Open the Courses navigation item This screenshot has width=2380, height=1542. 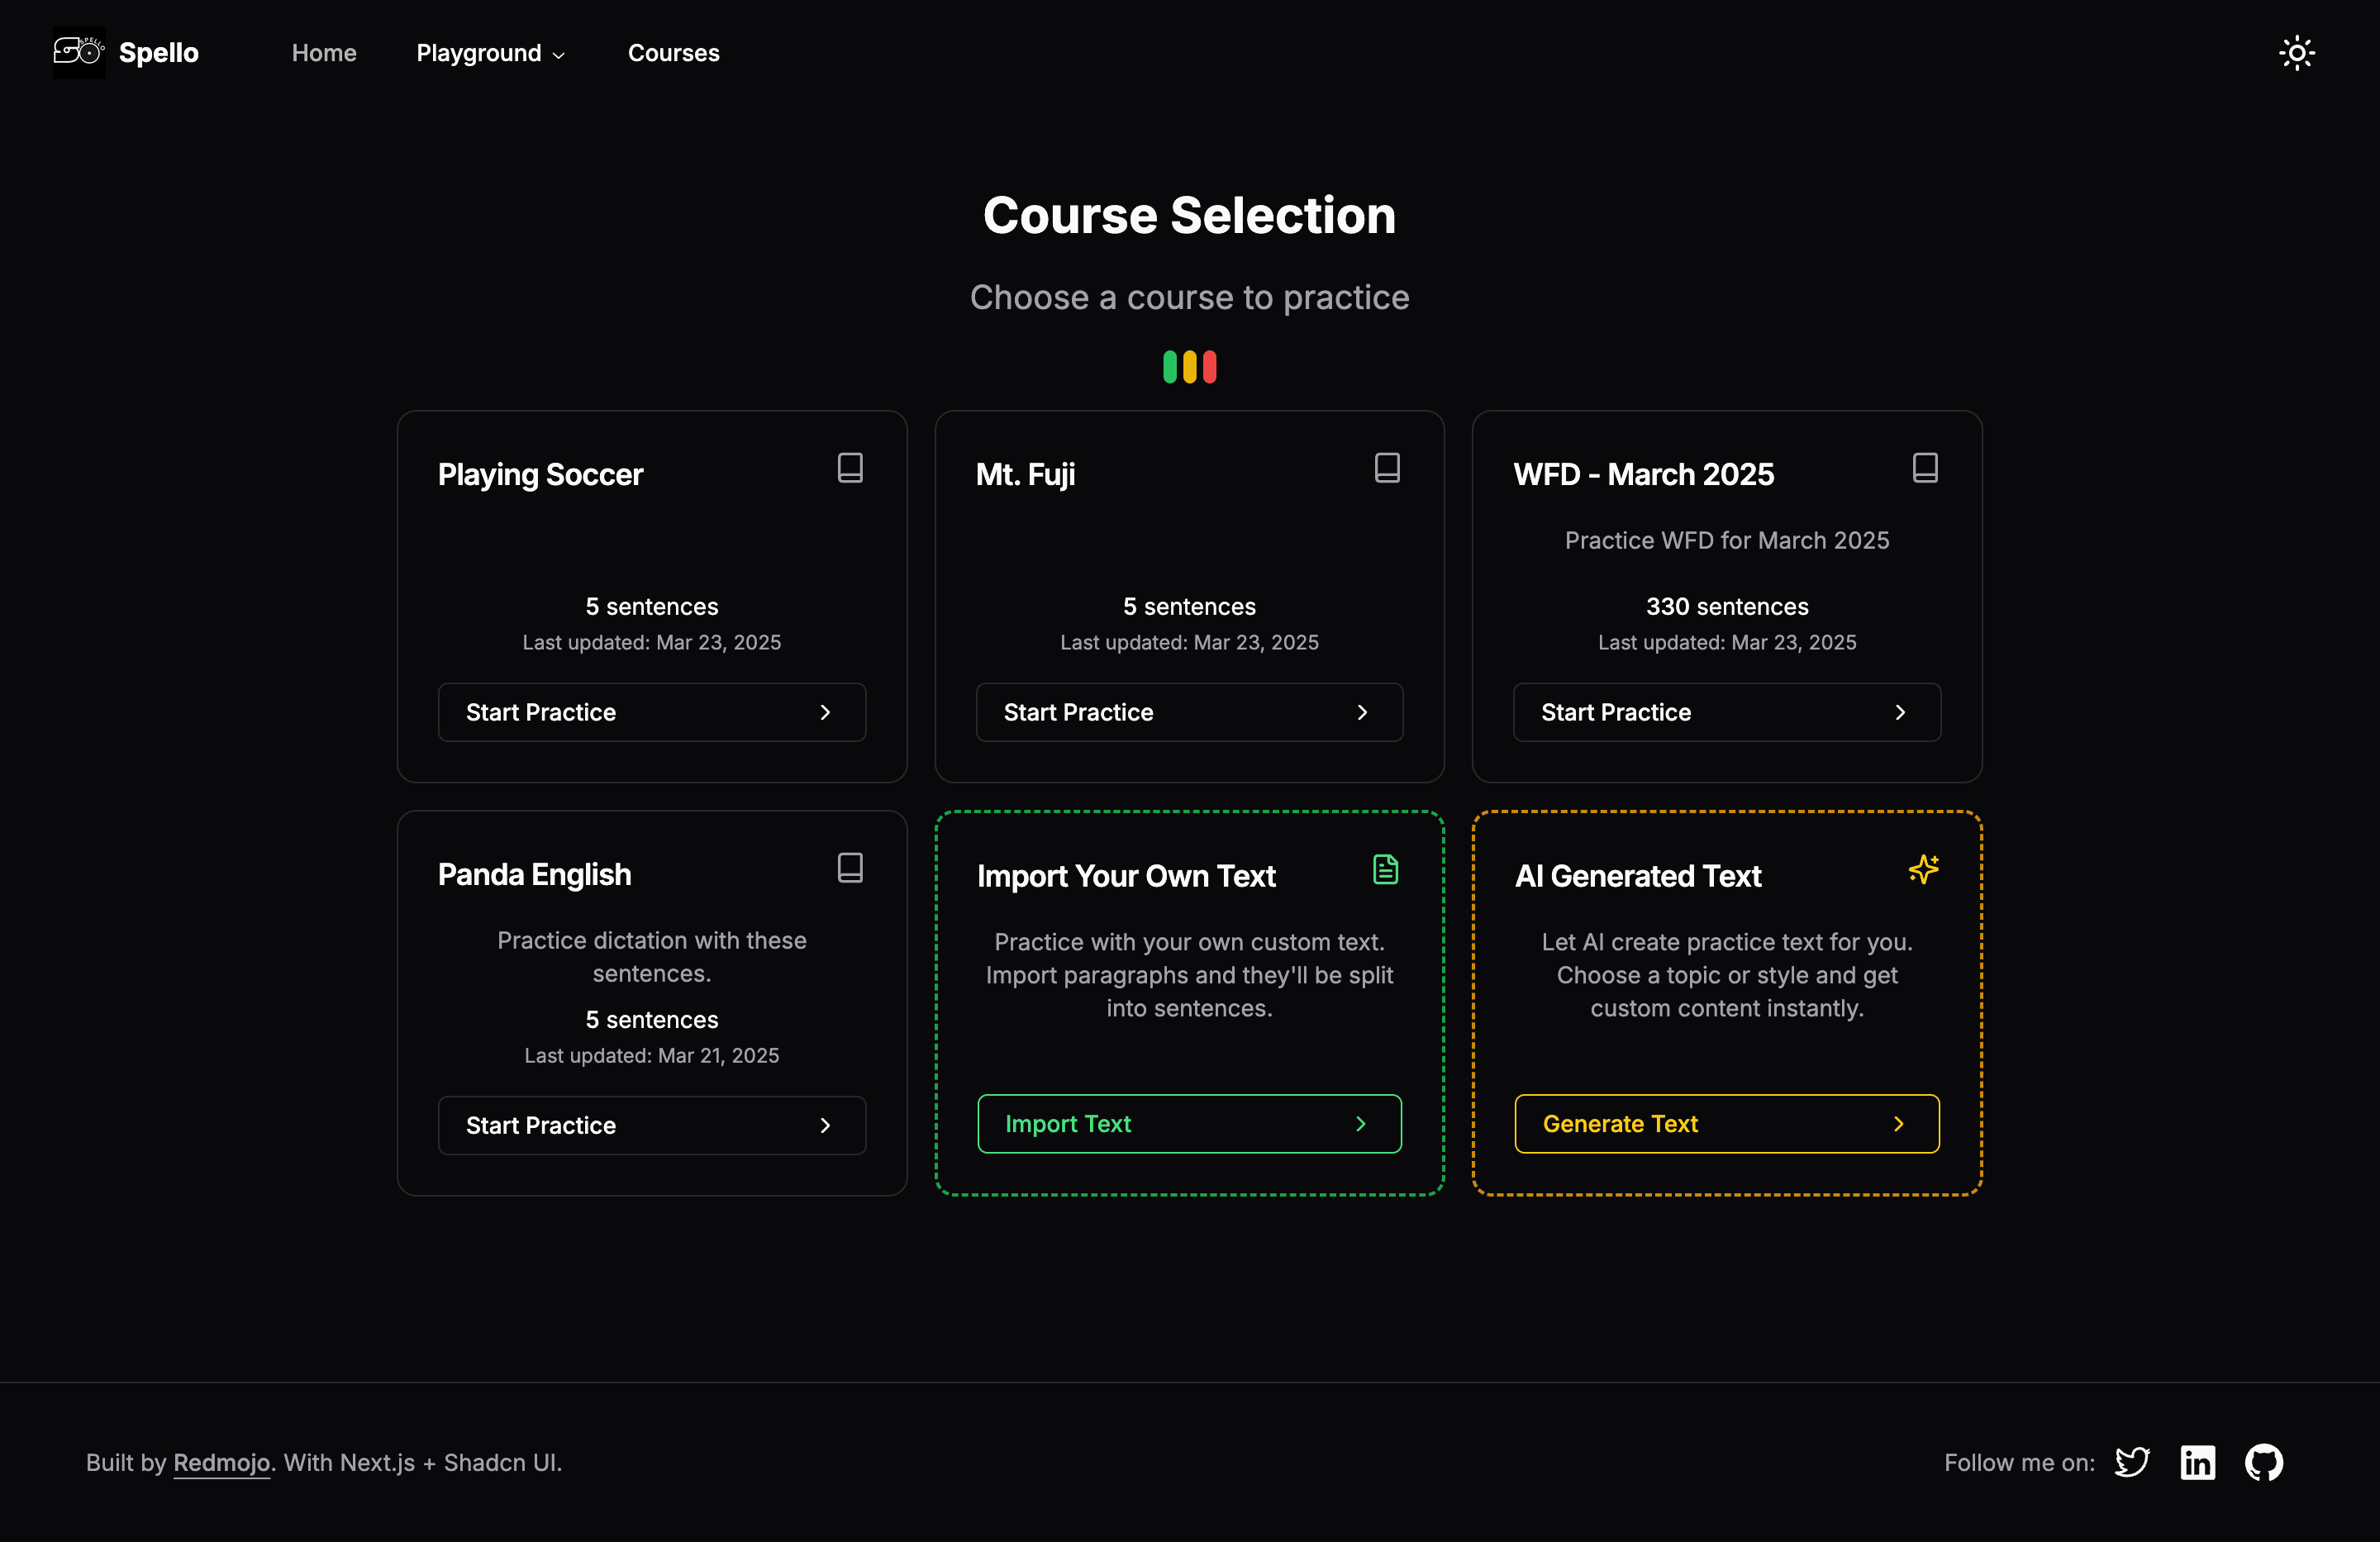673,53
